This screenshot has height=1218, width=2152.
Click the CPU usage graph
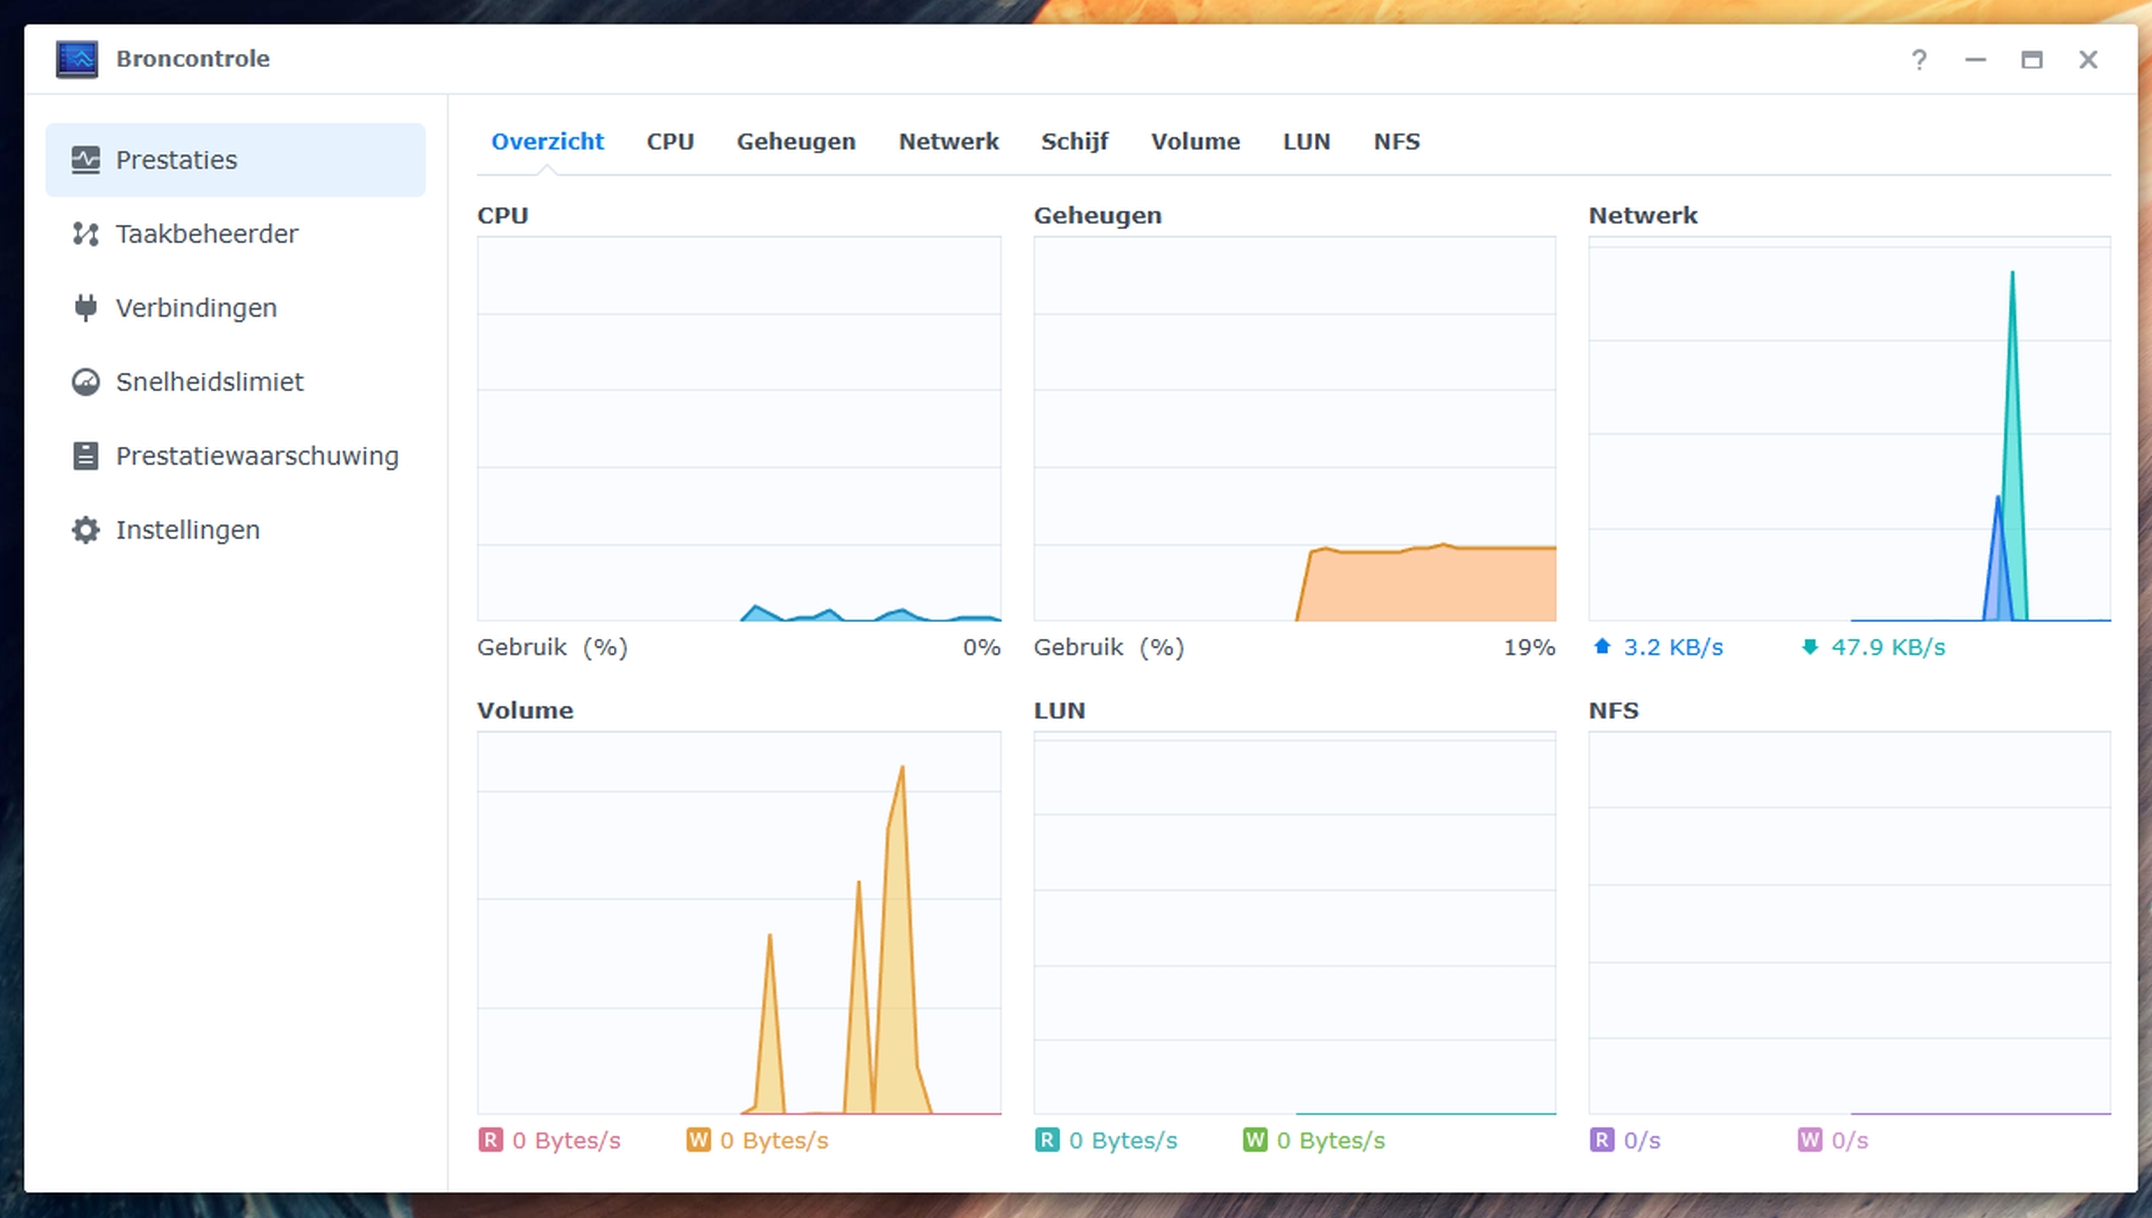coord(738,428)
